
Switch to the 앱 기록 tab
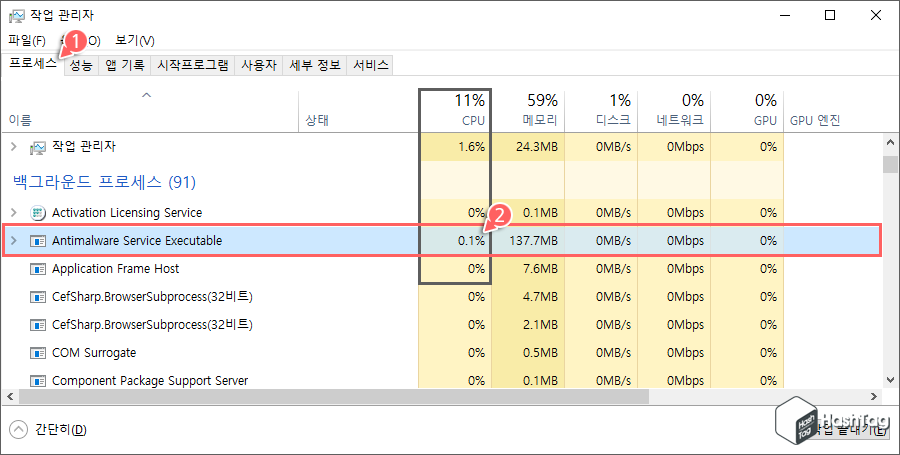click(x=125, y=65)
